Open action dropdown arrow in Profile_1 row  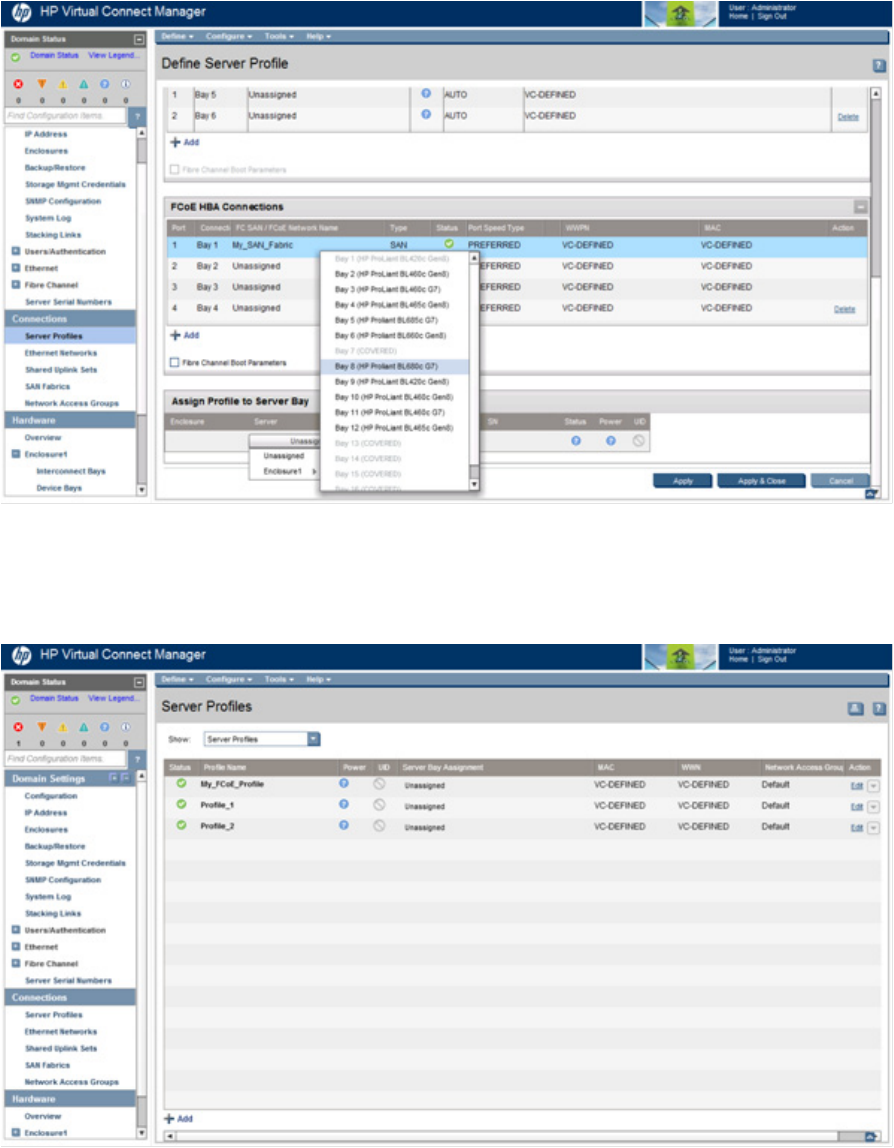coord(873,807)
